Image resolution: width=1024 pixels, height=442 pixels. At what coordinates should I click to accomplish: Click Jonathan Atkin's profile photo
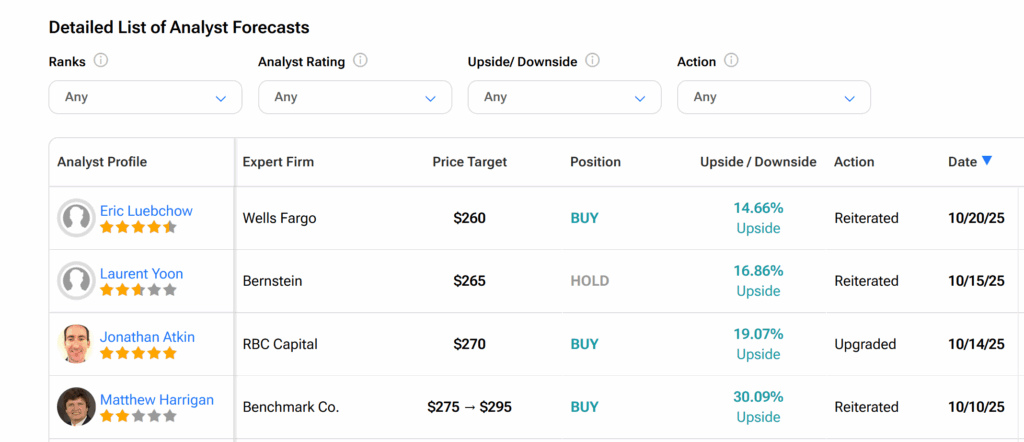[76, 344]
